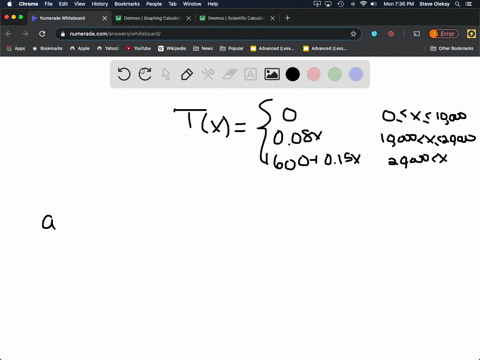Viewport: 480px width, 360px height.
Task: Open Spotlight search in menu bar
Action: [x=458, y=4]
